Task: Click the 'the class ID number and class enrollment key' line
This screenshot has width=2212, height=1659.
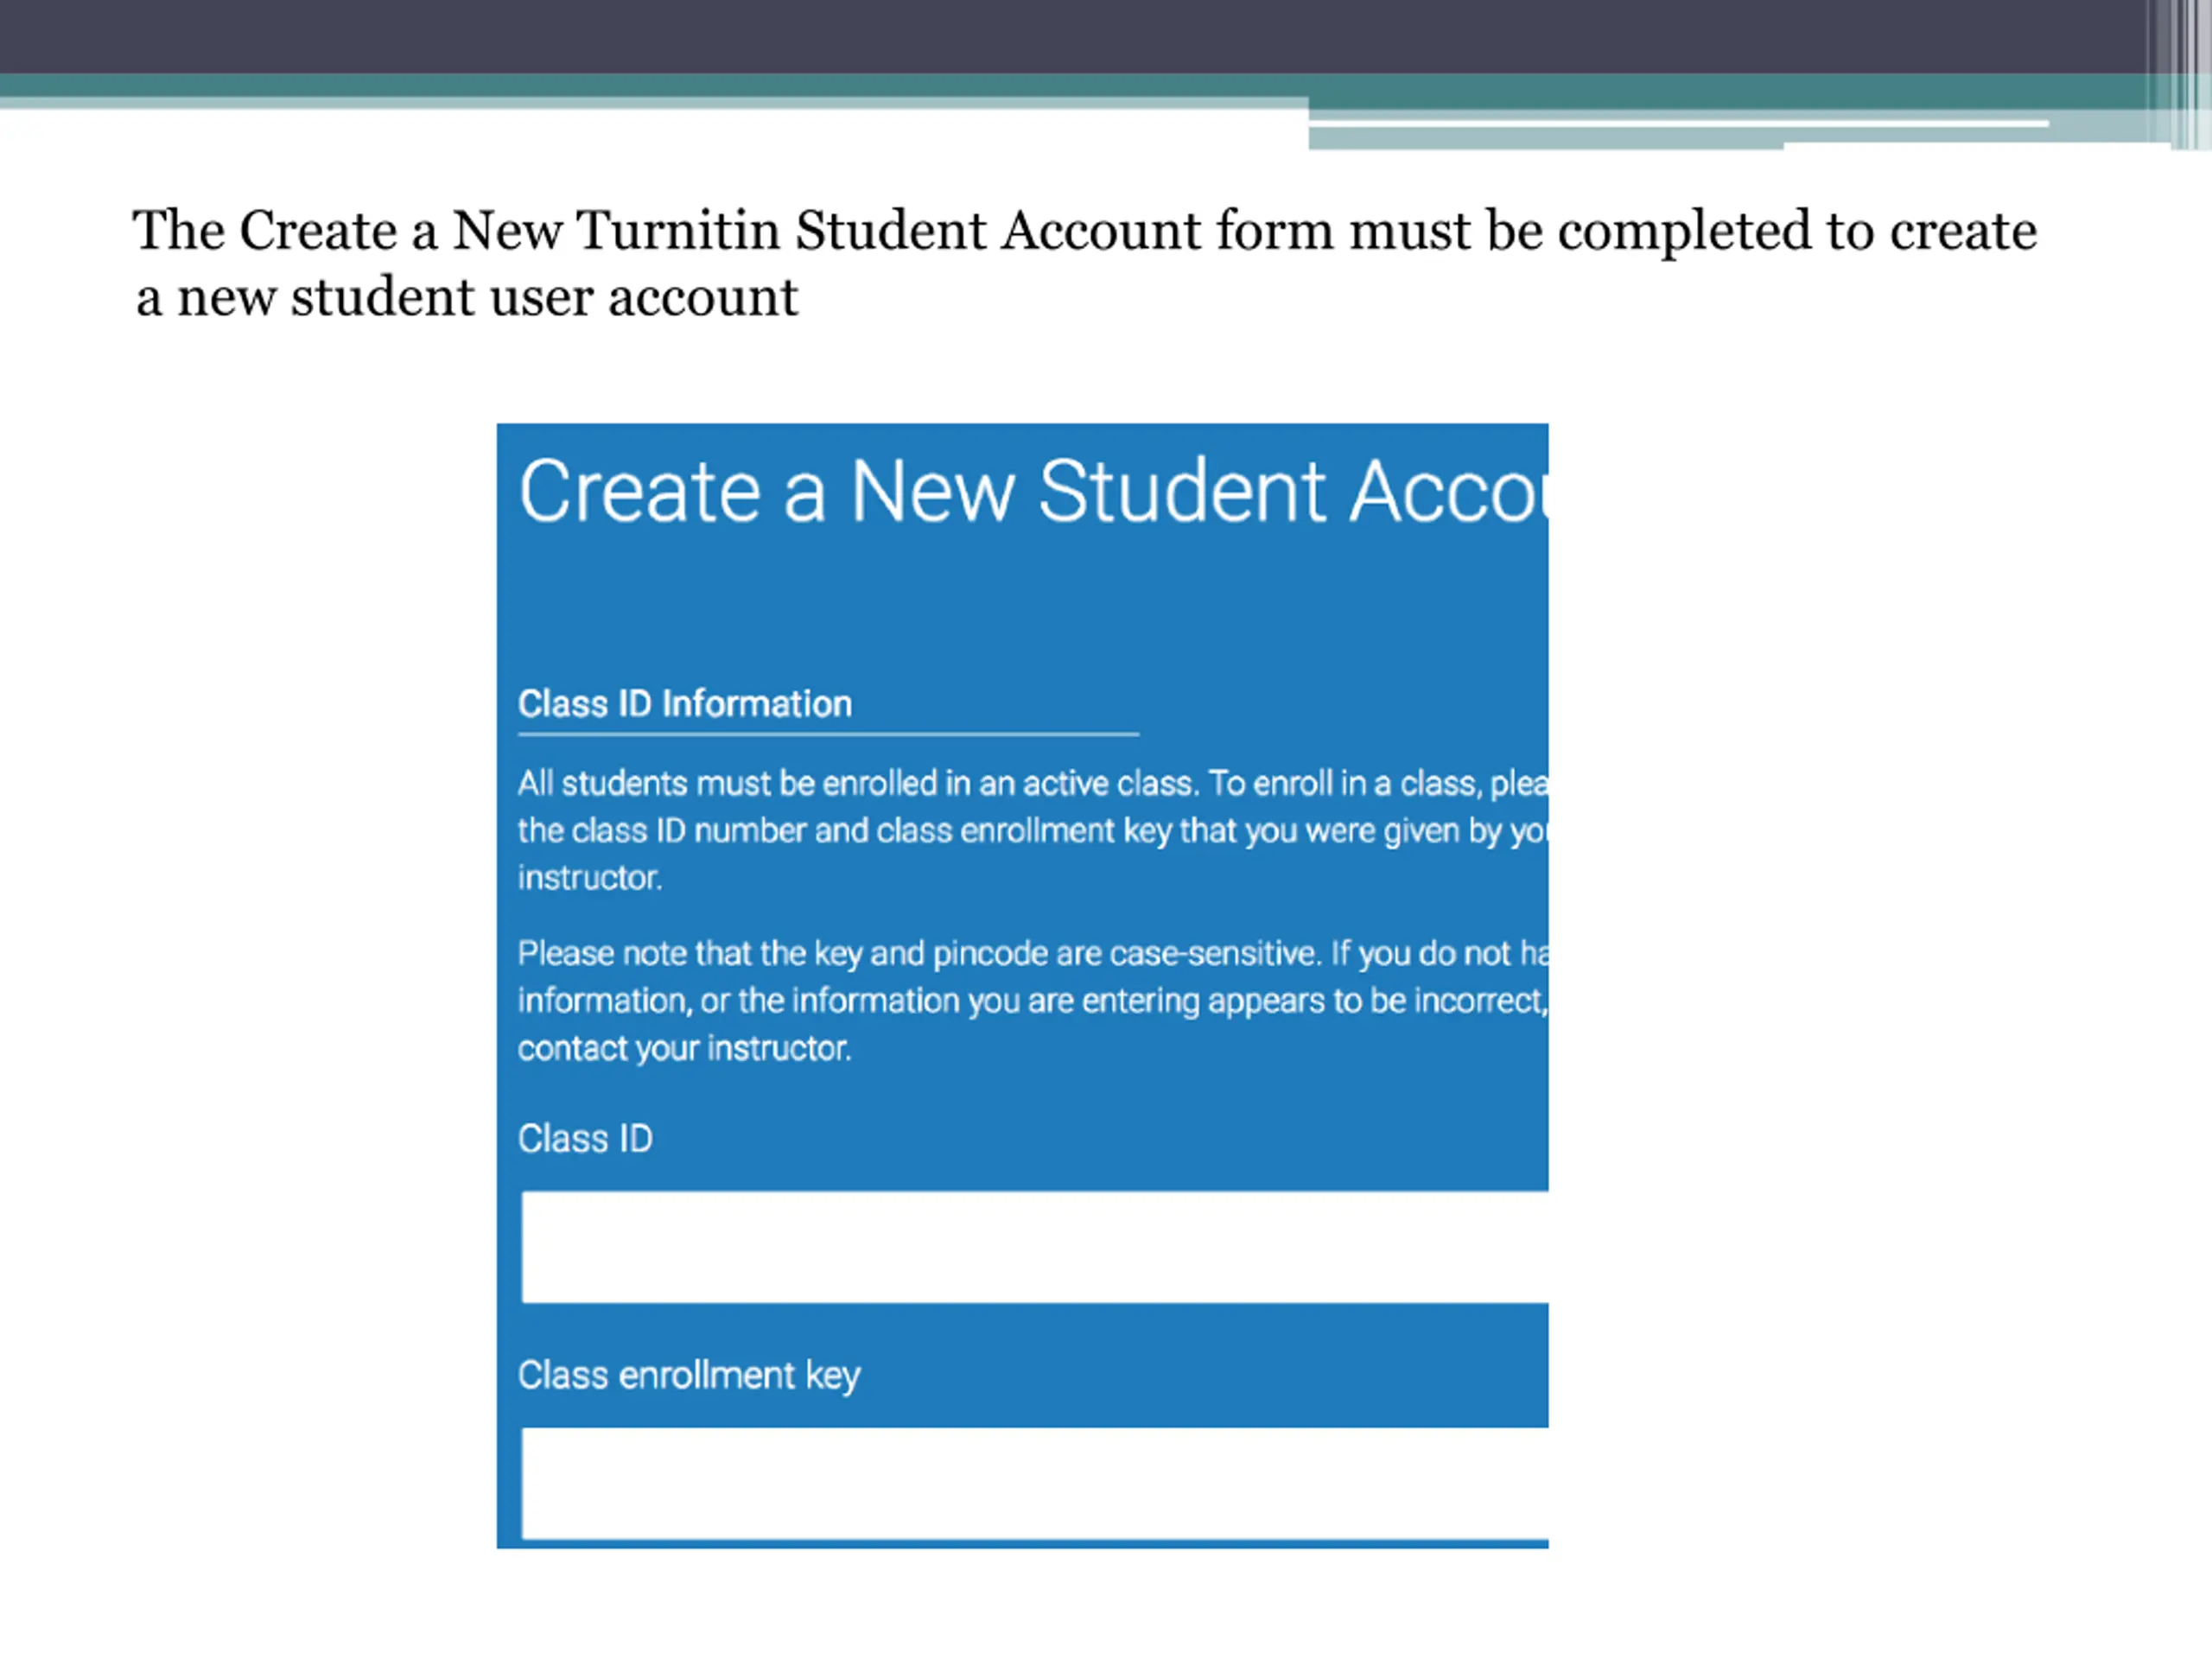Action: pos(1033,831)
